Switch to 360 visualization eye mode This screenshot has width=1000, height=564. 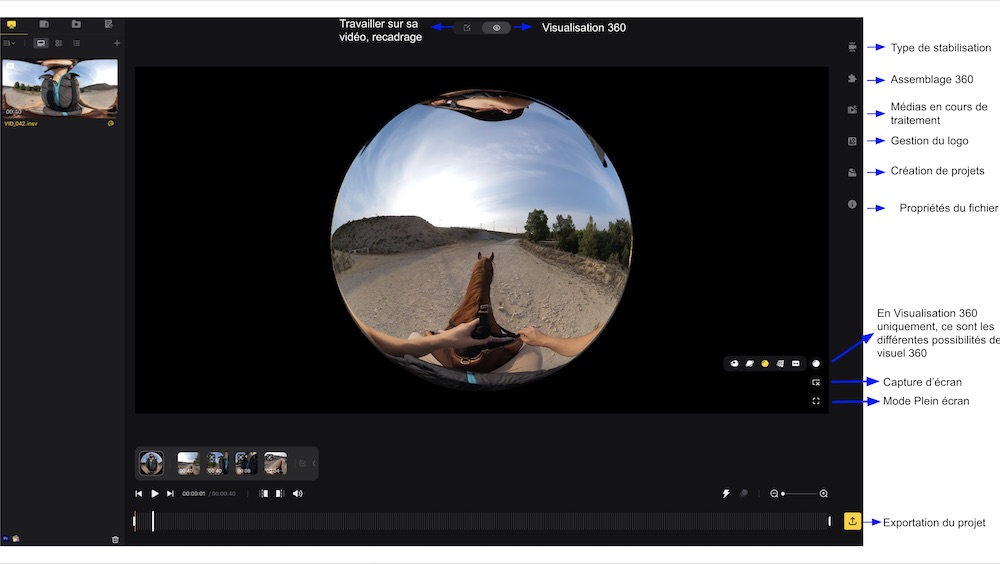(496, 27)
